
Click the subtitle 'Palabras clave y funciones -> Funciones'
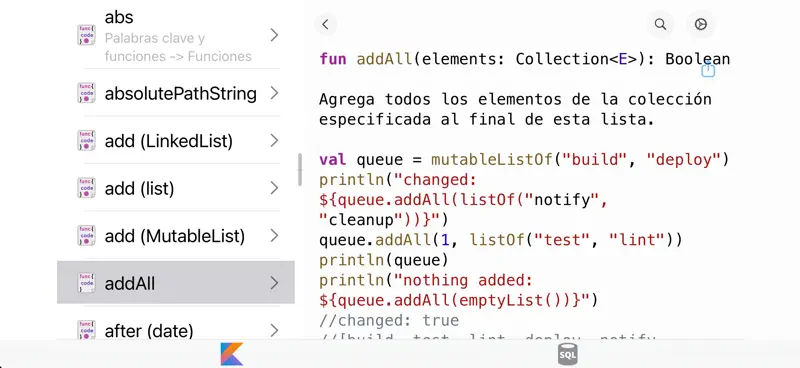178,47
